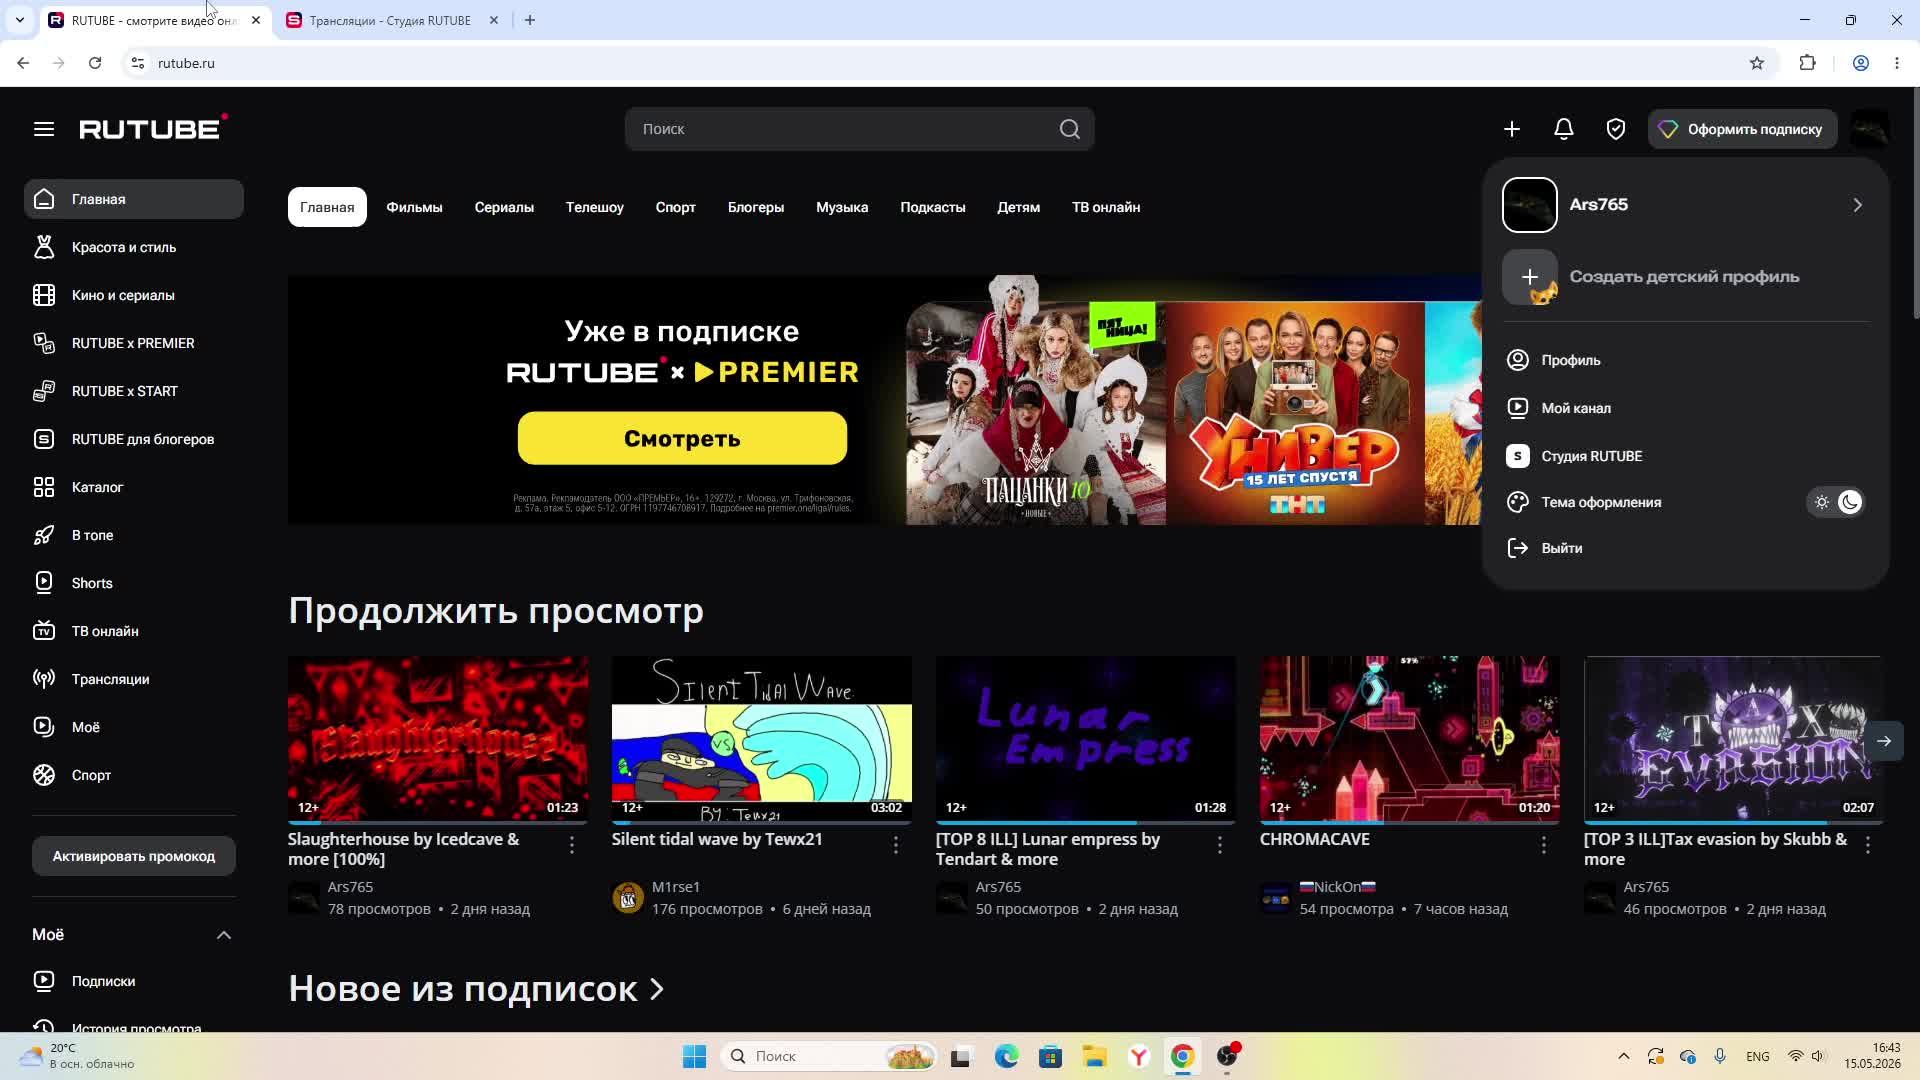Click the user avatar in header

coord(1870,129)
